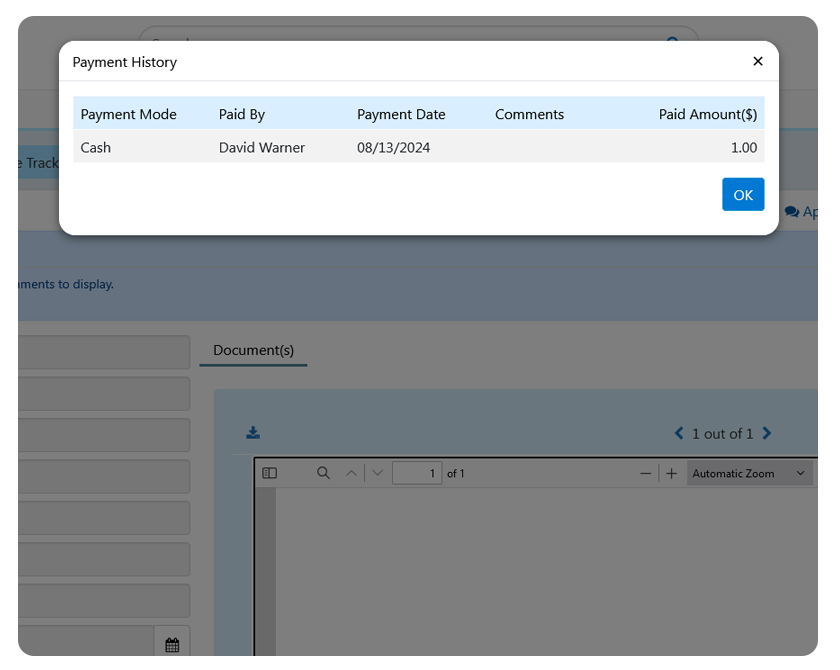
Task: Select the Cash payment row
Action: 96,148
